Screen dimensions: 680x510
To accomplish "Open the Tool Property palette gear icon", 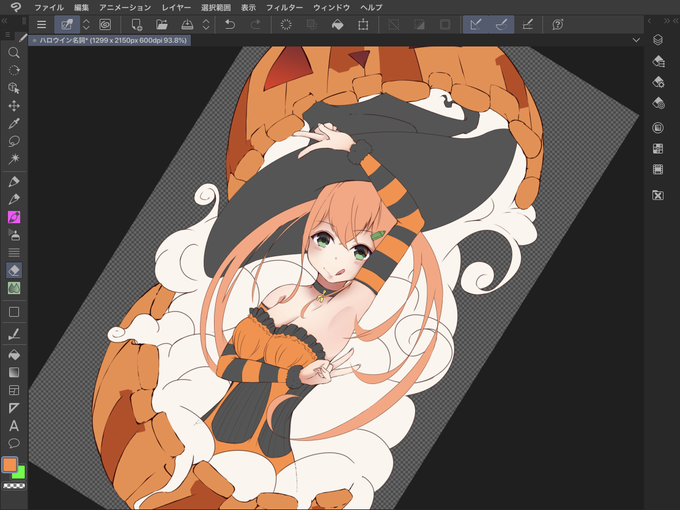I will point(658,82).
